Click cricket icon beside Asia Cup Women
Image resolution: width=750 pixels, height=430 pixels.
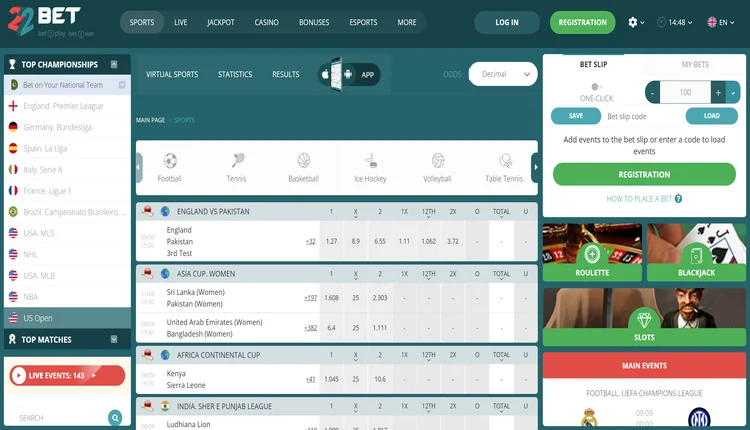pyautogui.click(x=148, y=273)
